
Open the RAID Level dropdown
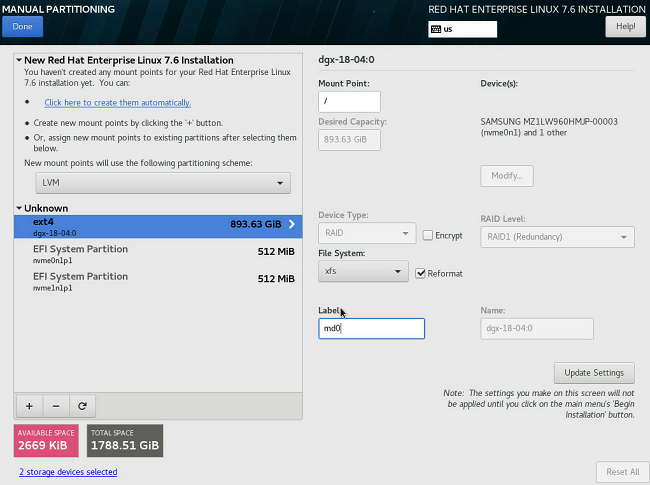557,237
